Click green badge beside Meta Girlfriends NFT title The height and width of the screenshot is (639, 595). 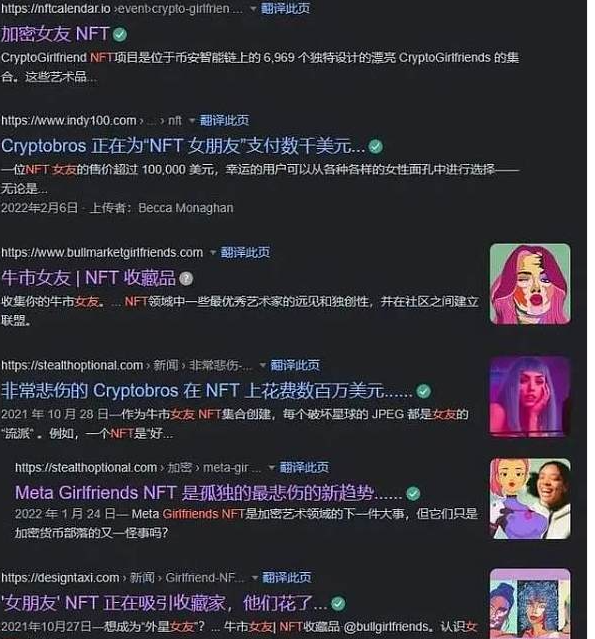click(413, 494)
